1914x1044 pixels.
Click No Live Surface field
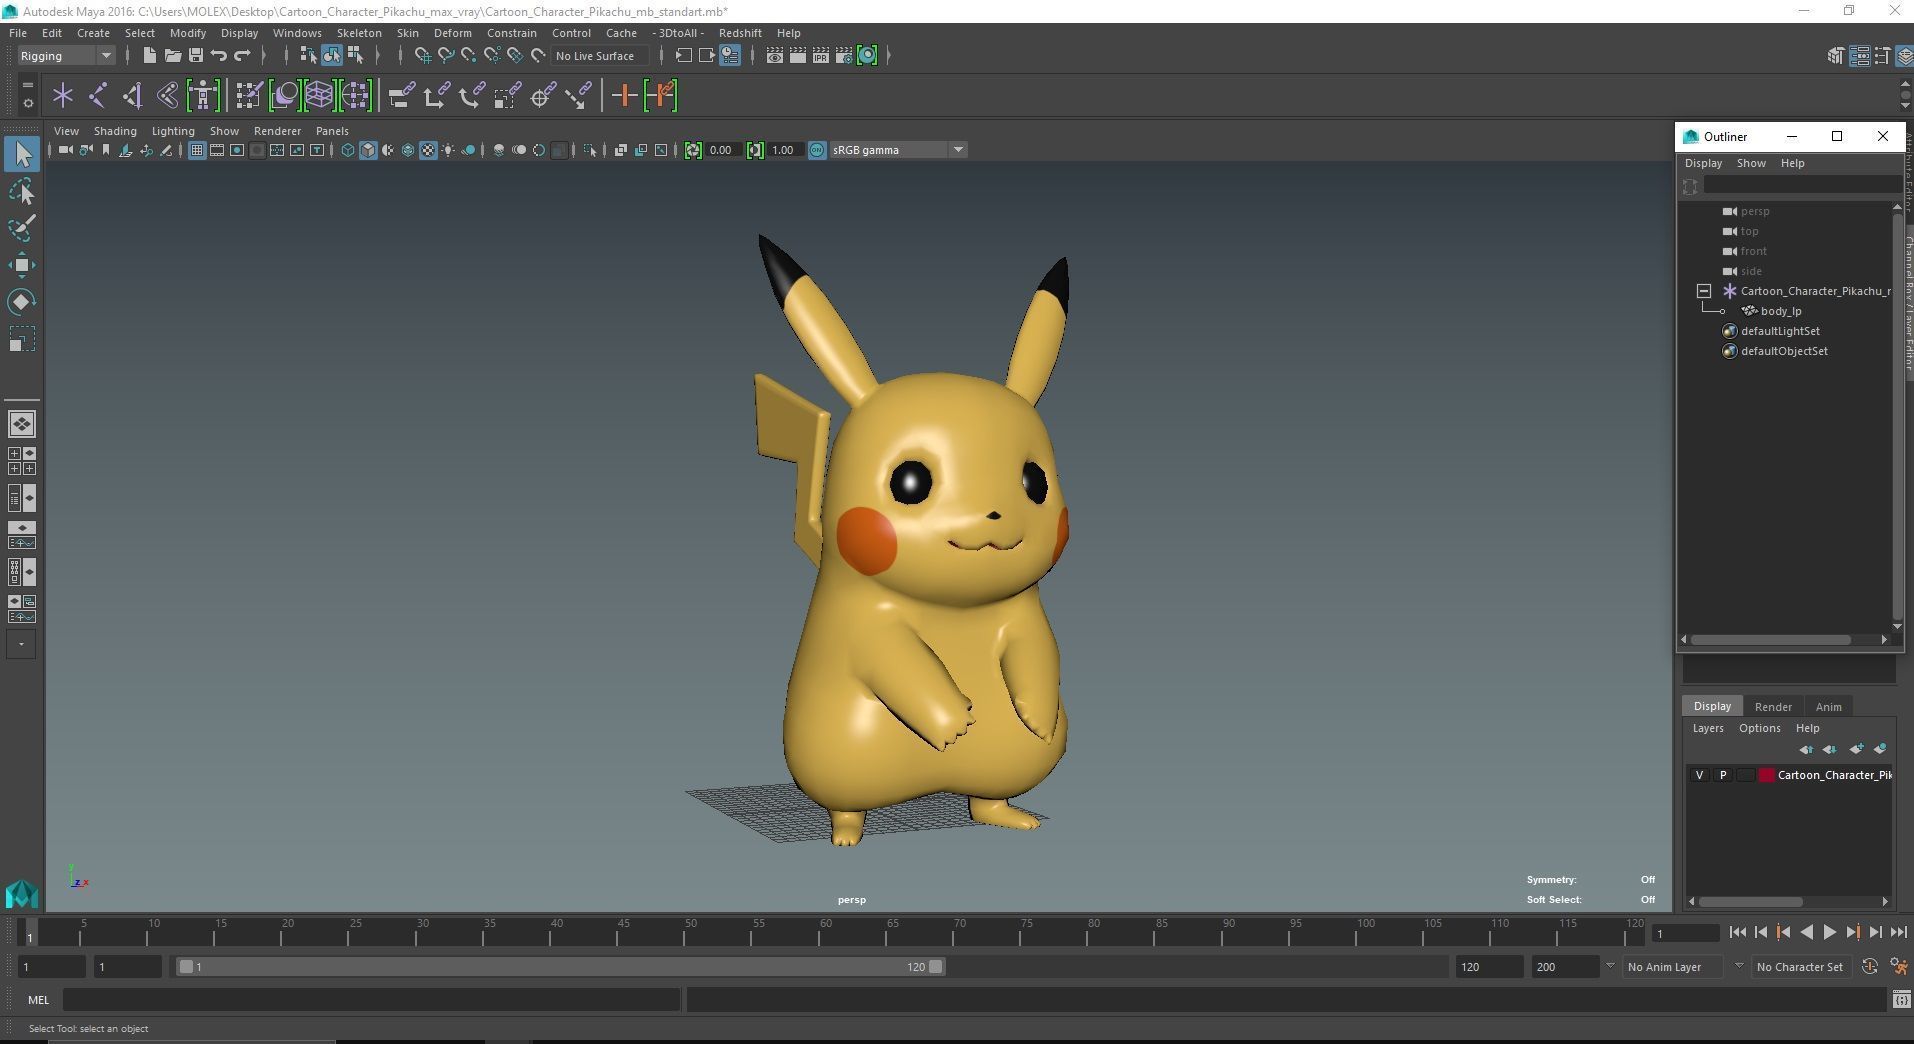pos(600,56)
